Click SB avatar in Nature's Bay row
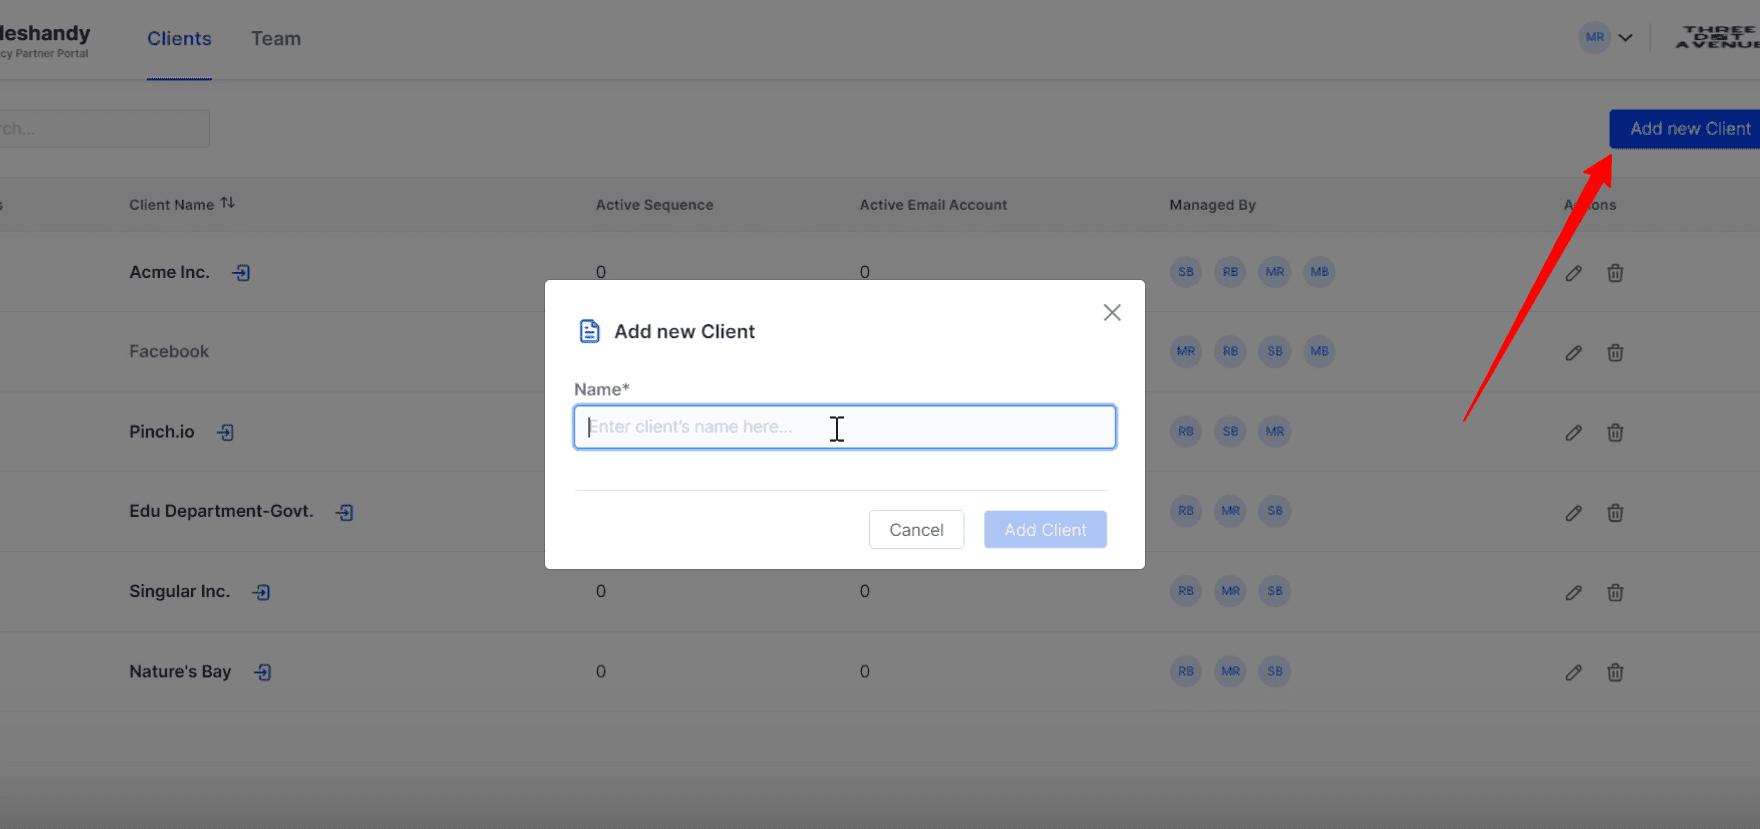 pyautogui.click(x=1275, y=672)
